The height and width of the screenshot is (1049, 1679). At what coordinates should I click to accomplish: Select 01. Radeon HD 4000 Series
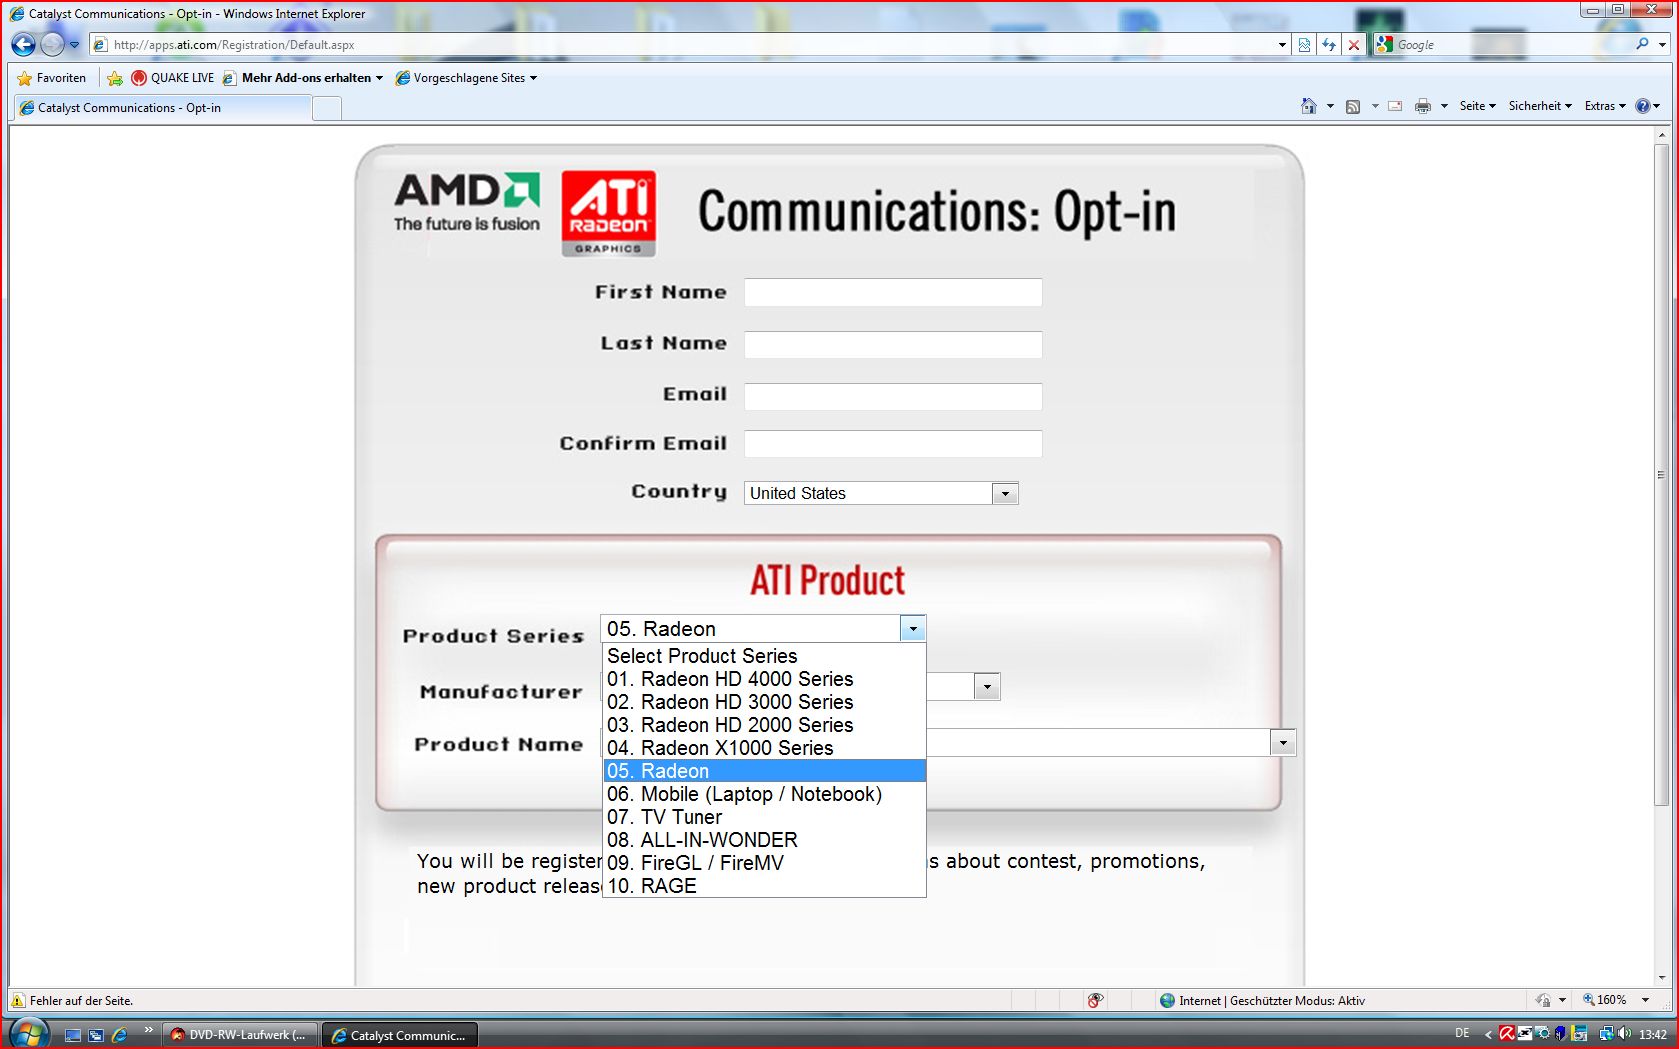pos(764,679)
